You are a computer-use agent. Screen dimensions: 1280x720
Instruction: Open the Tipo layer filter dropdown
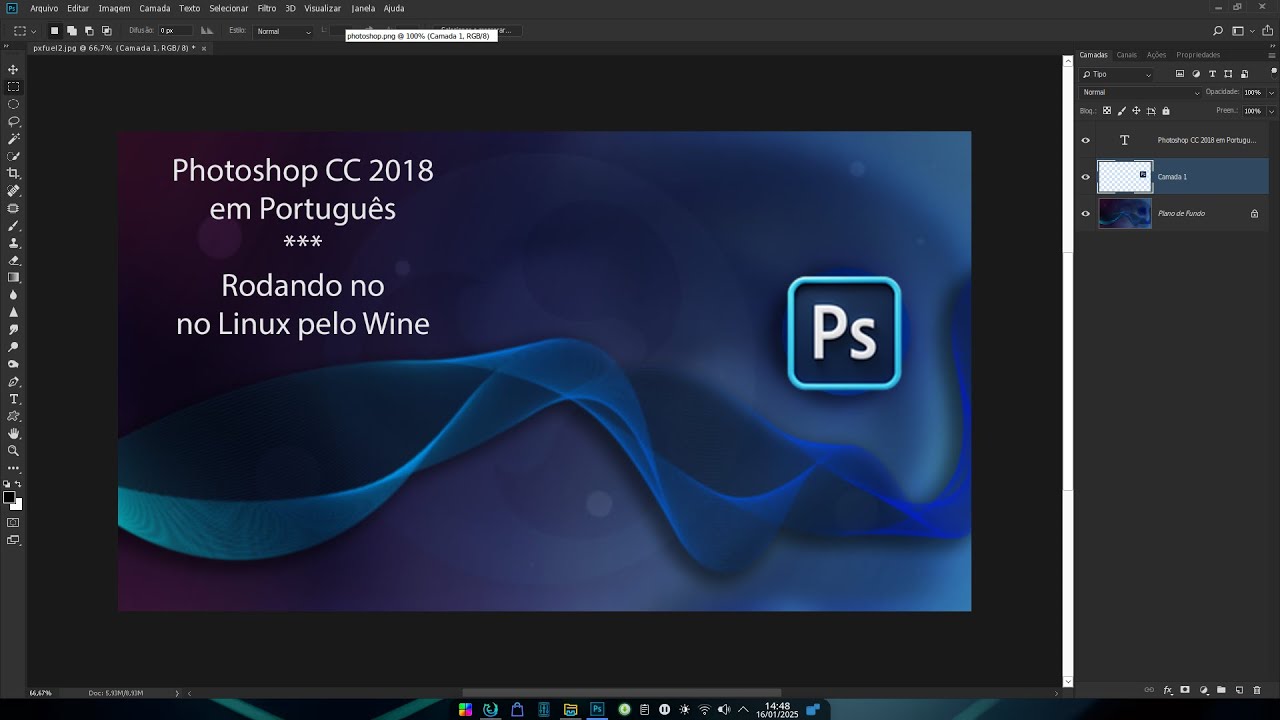1117,75
